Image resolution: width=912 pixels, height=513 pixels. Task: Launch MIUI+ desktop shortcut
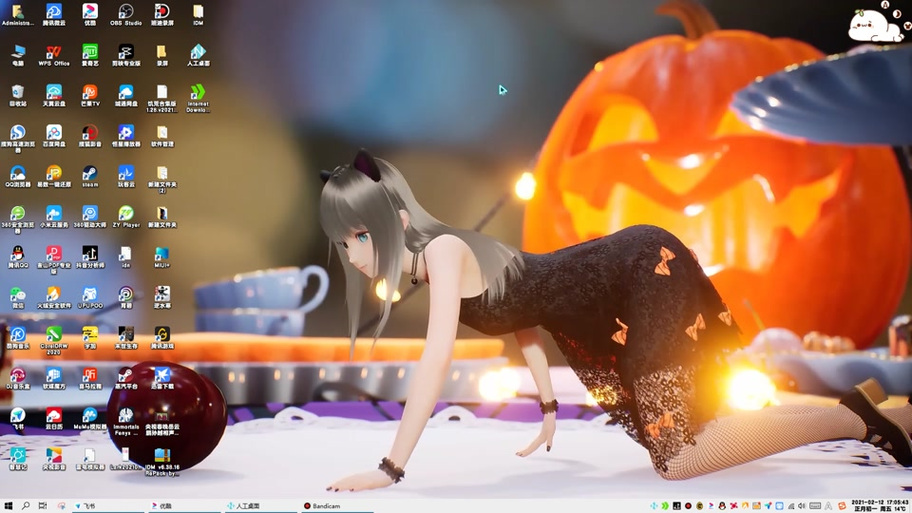click(x=162, y=256)
